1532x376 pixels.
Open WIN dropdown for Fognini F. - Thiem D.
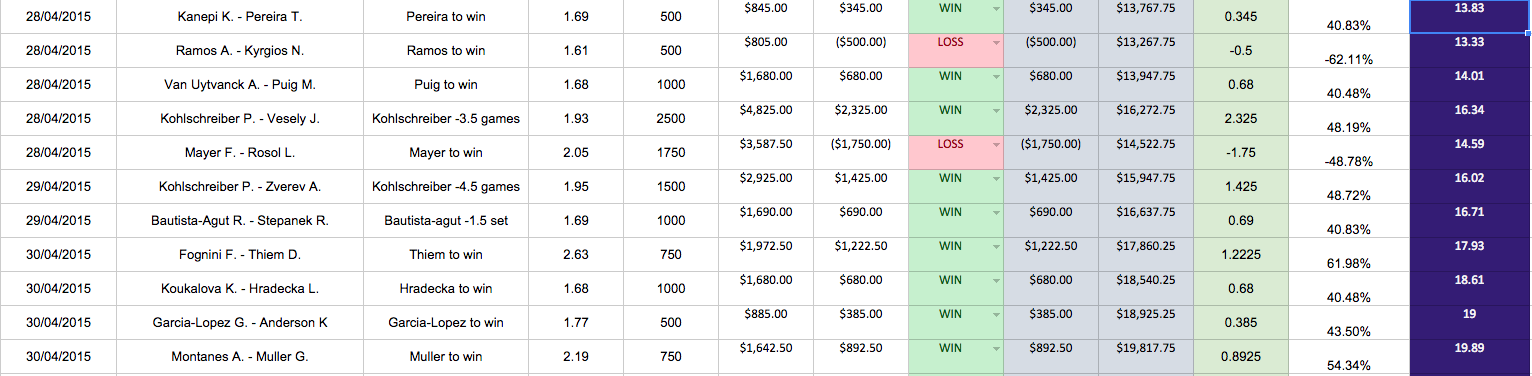point(995,247)
